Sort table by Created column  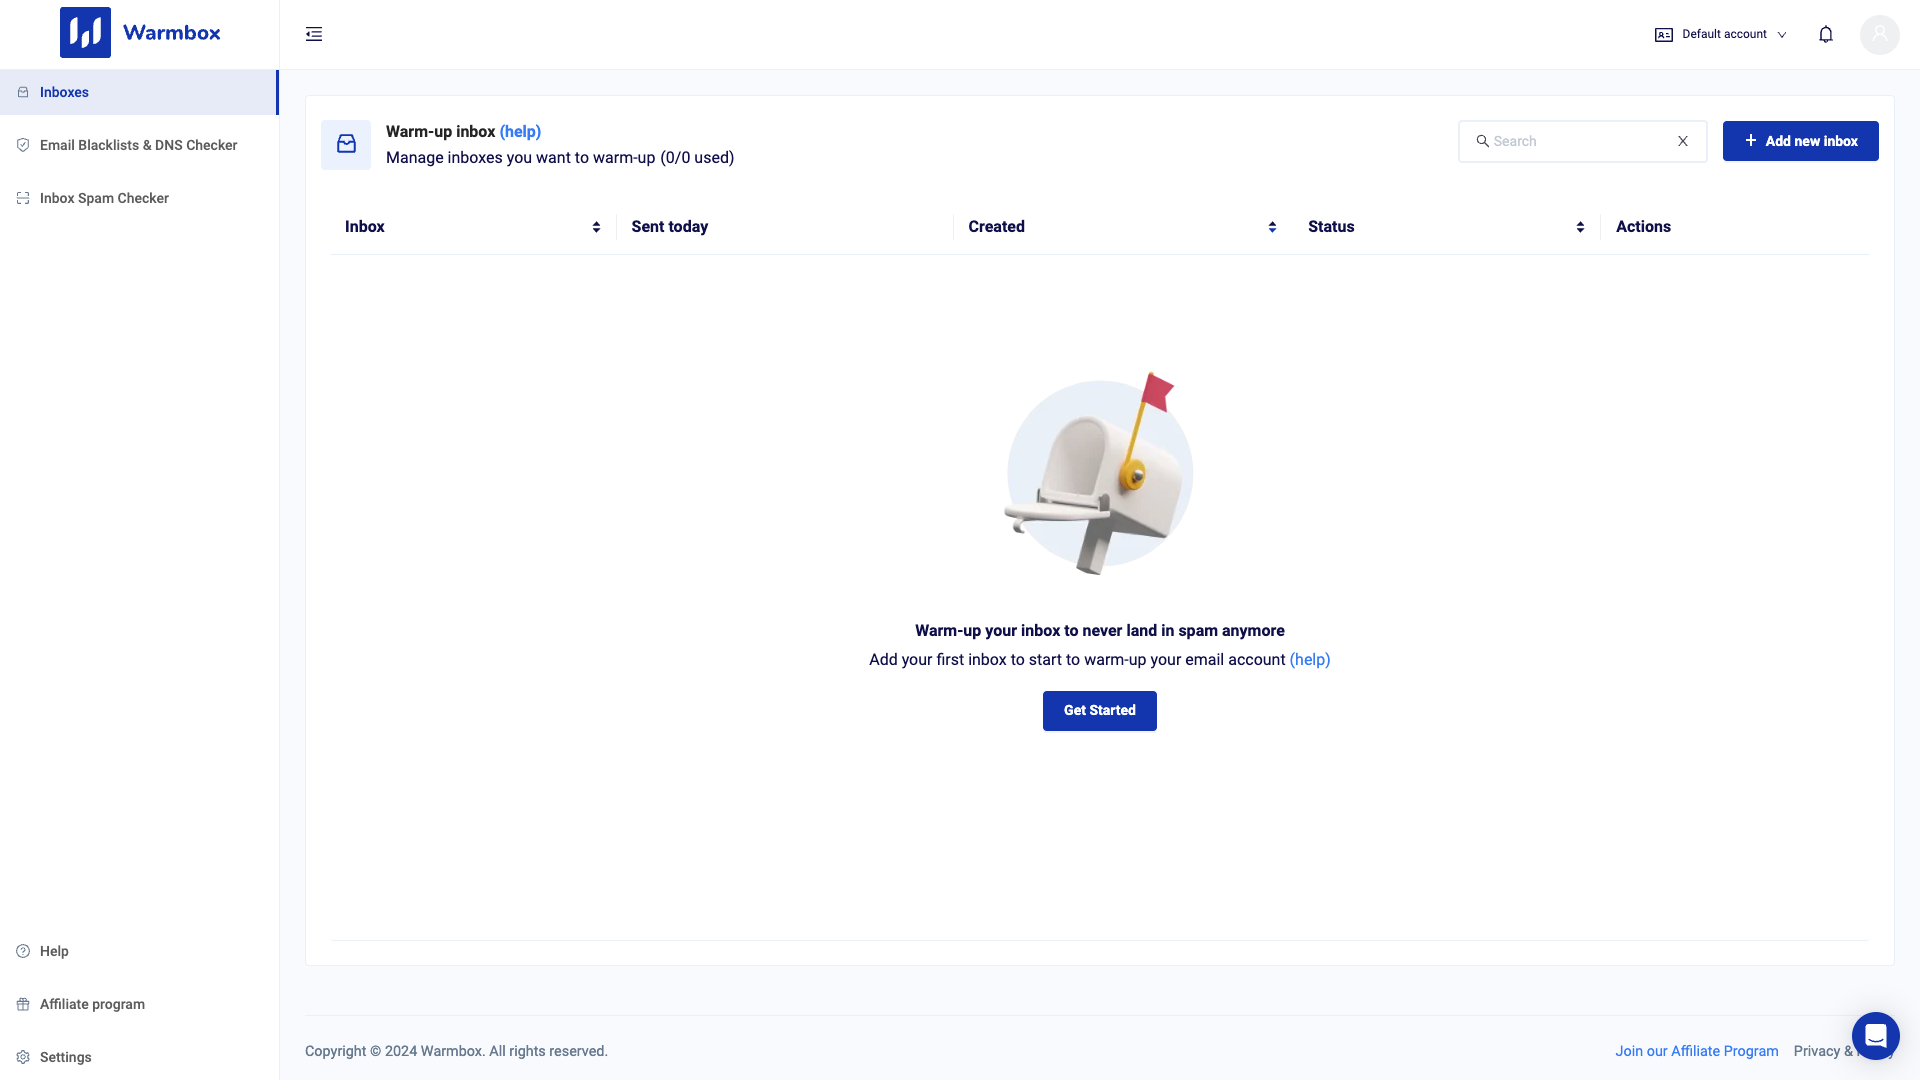point(1272,227)
